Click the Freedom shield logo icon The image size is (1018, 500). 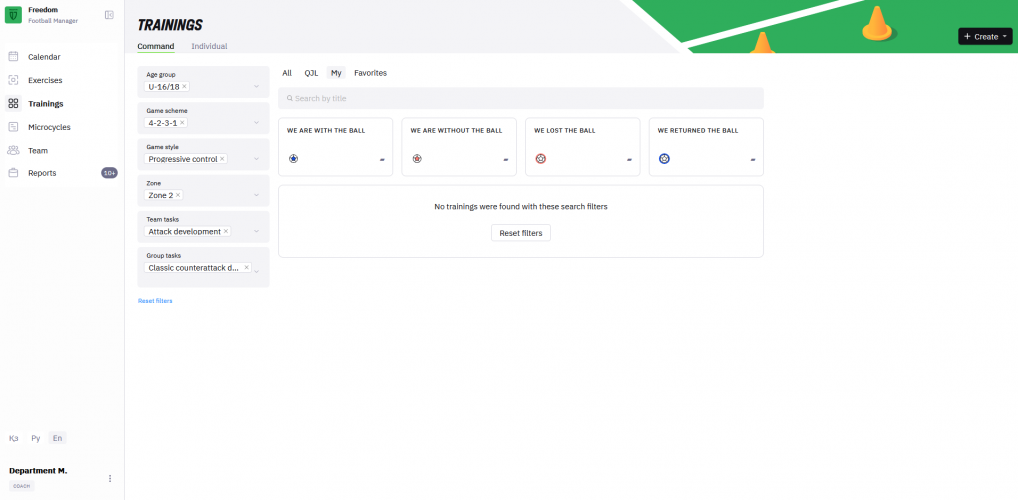click(13, 15)
